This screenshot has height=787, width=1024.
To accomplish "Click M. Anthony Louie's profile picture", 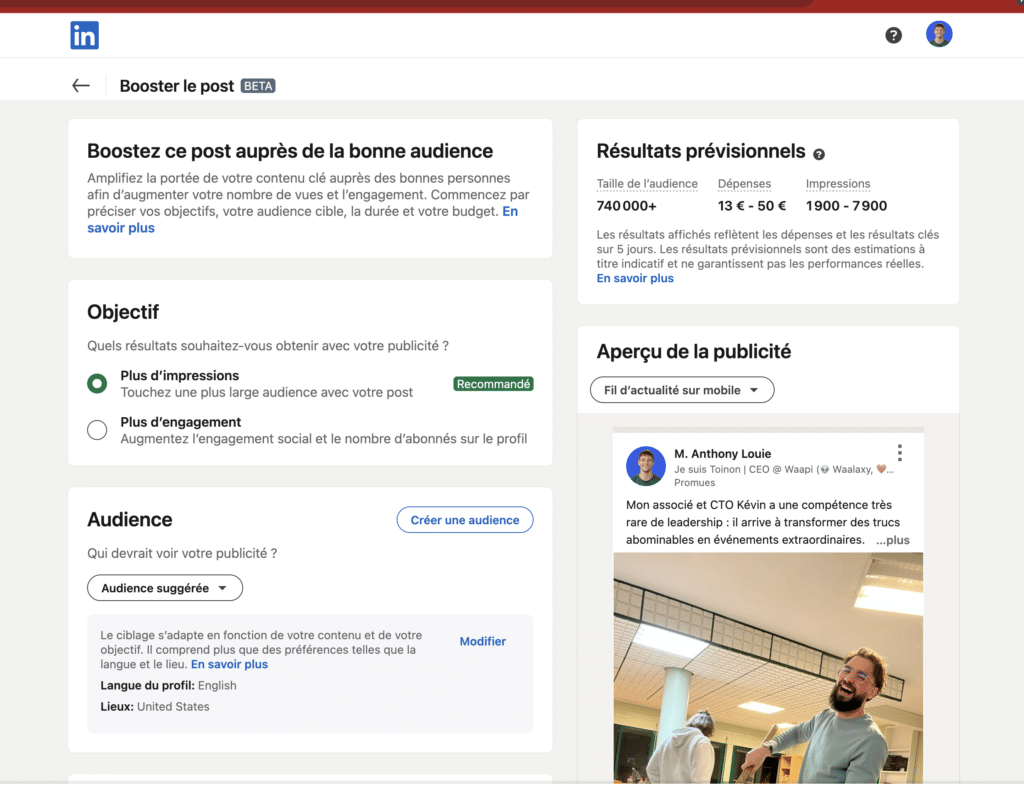I will pyautogui.click(x=645, y=466).
